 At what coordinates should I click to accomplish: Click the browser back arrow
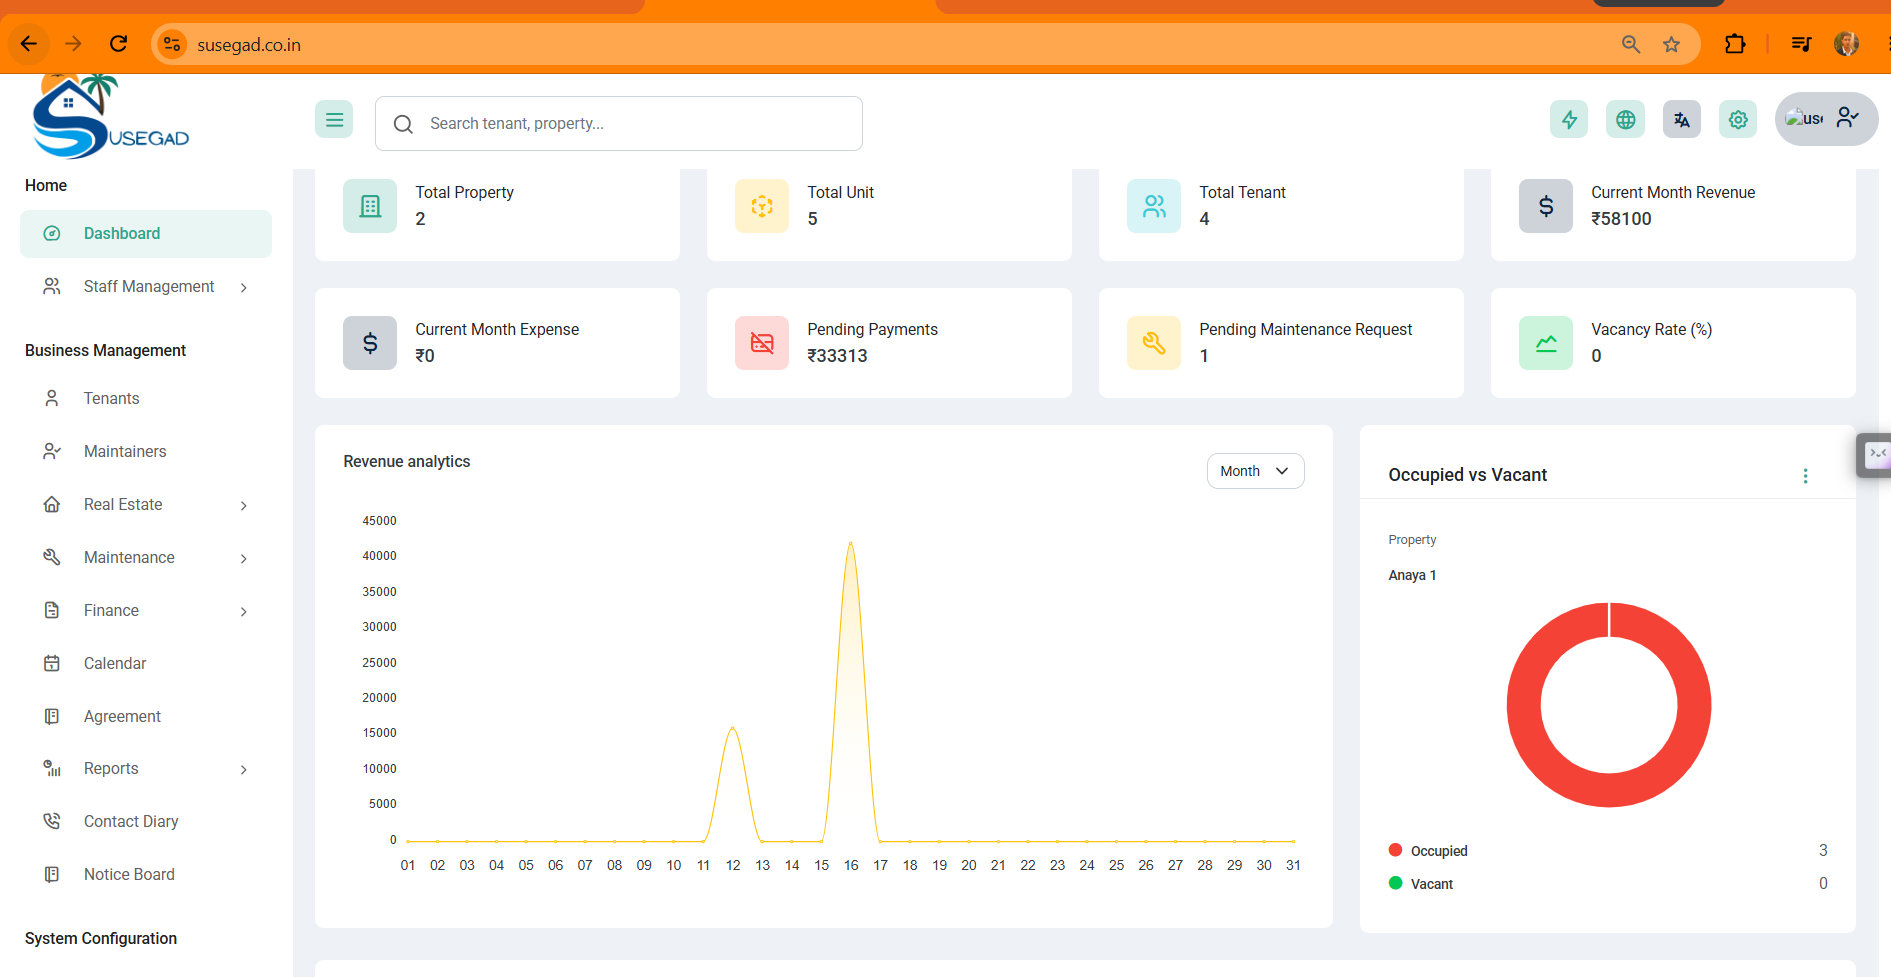coord(28,44)
